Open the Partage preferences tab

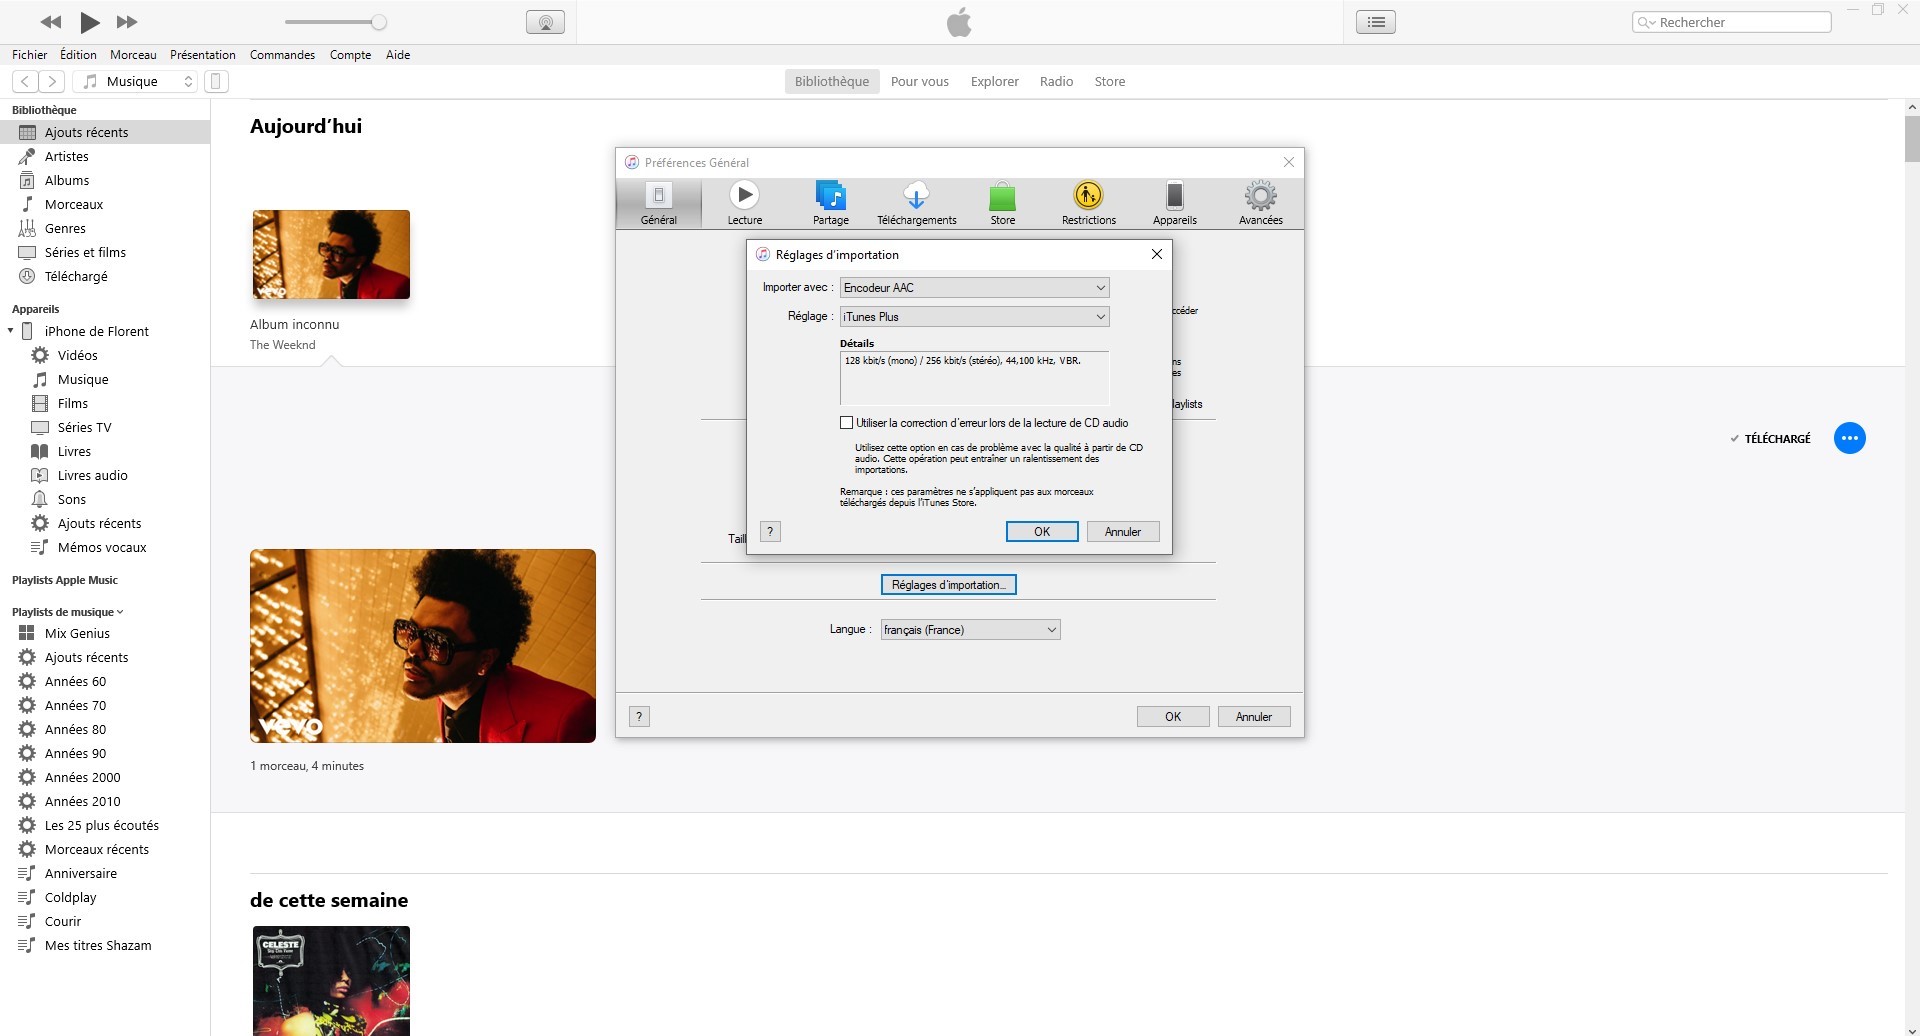tap(830, 203)
